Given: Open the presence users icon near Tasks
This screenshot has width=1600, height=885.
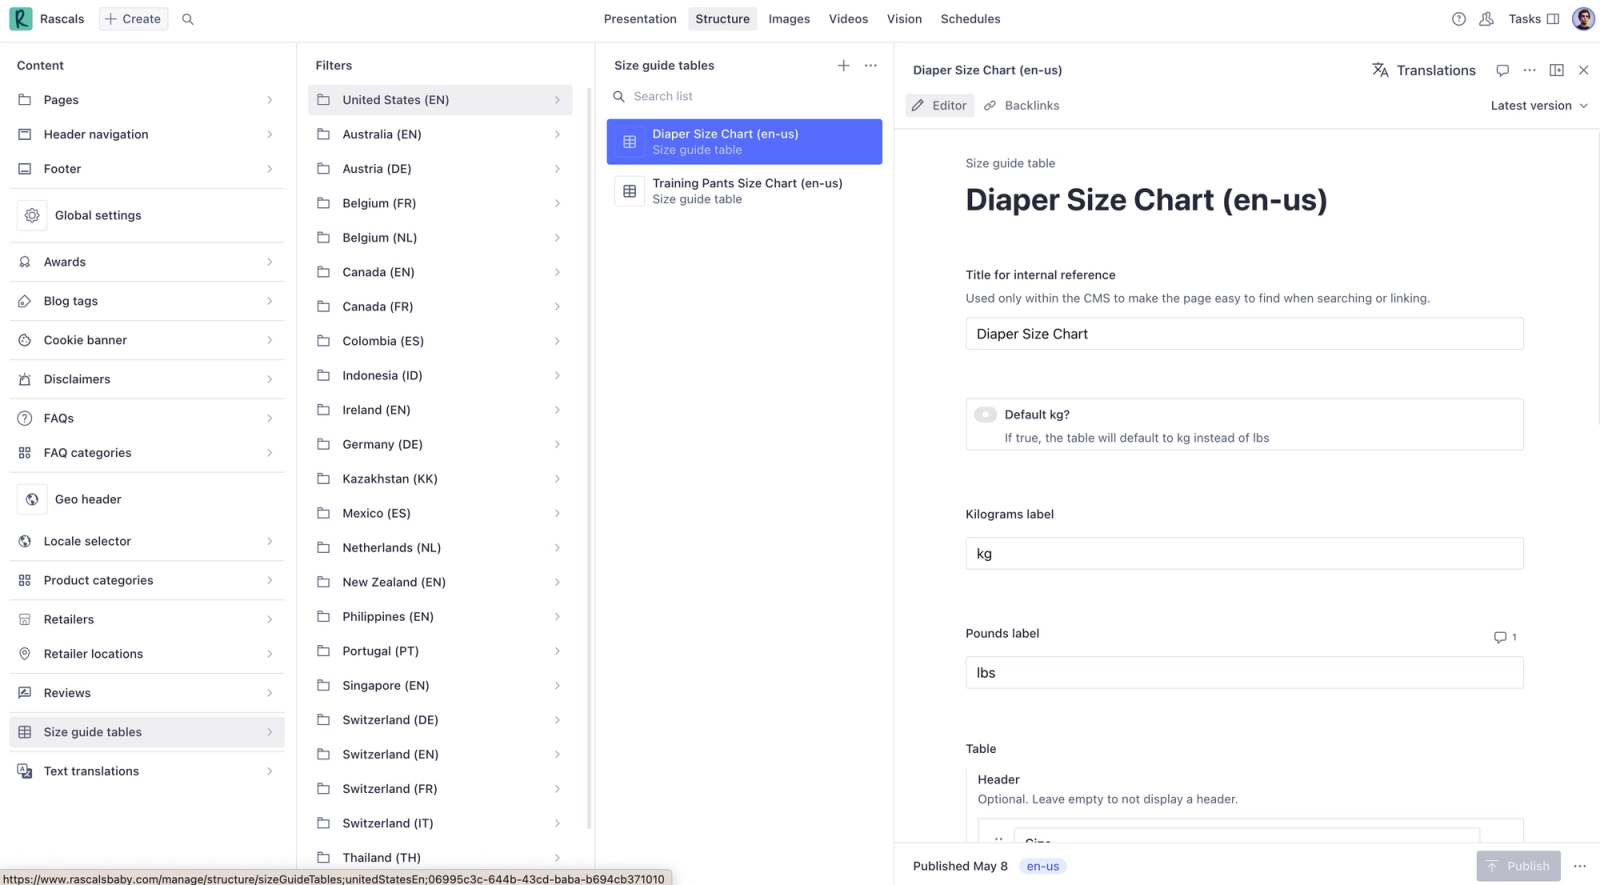Looking at the screenshot, I should pyautogui.click(x=1487, y=19).
